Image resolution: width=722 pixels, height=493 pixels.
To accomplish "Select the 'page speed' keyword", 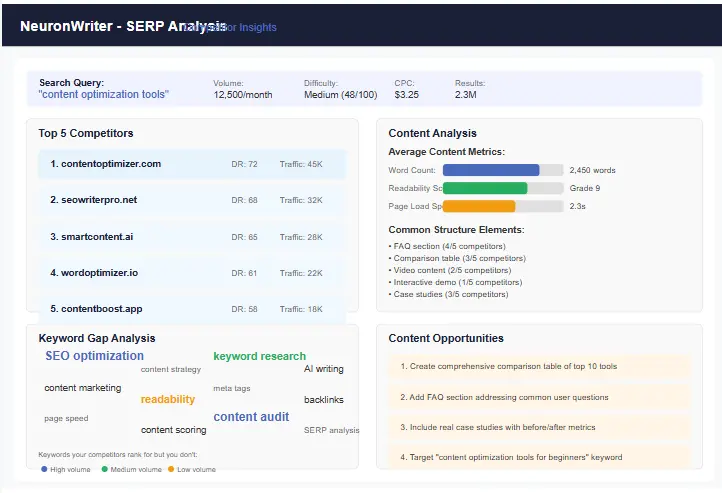I will pos(66,418).
